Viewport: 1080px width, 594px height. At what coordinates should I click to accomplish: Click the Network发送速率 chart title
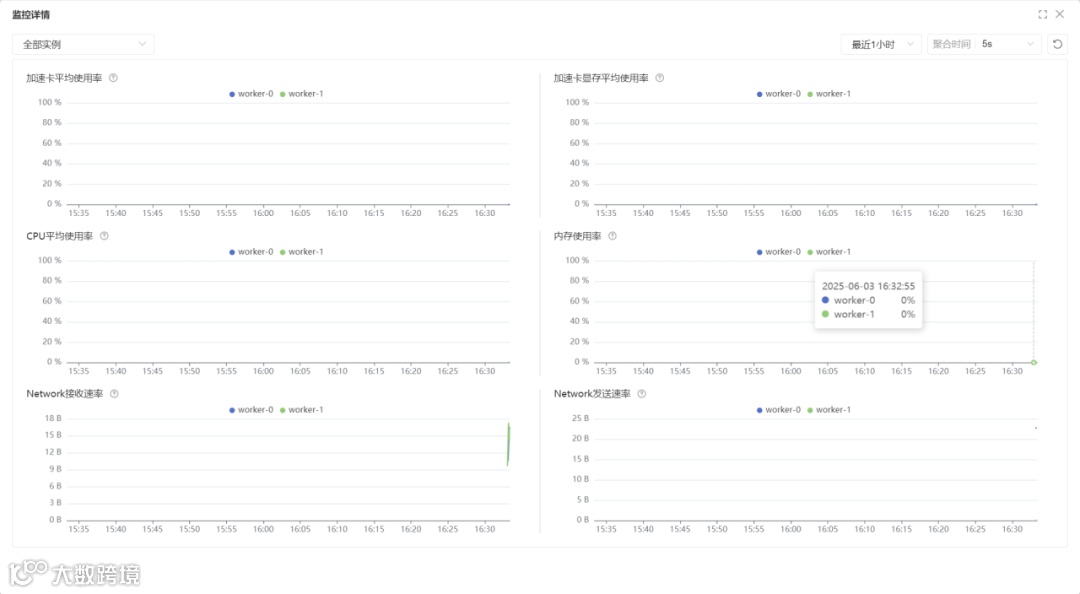592,393
